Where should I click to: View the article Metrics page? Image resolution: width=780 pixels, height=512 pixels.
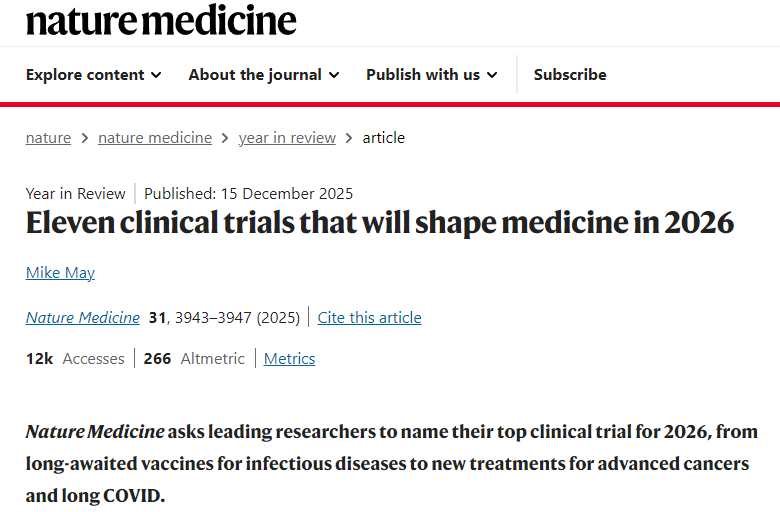pos(289,359)
